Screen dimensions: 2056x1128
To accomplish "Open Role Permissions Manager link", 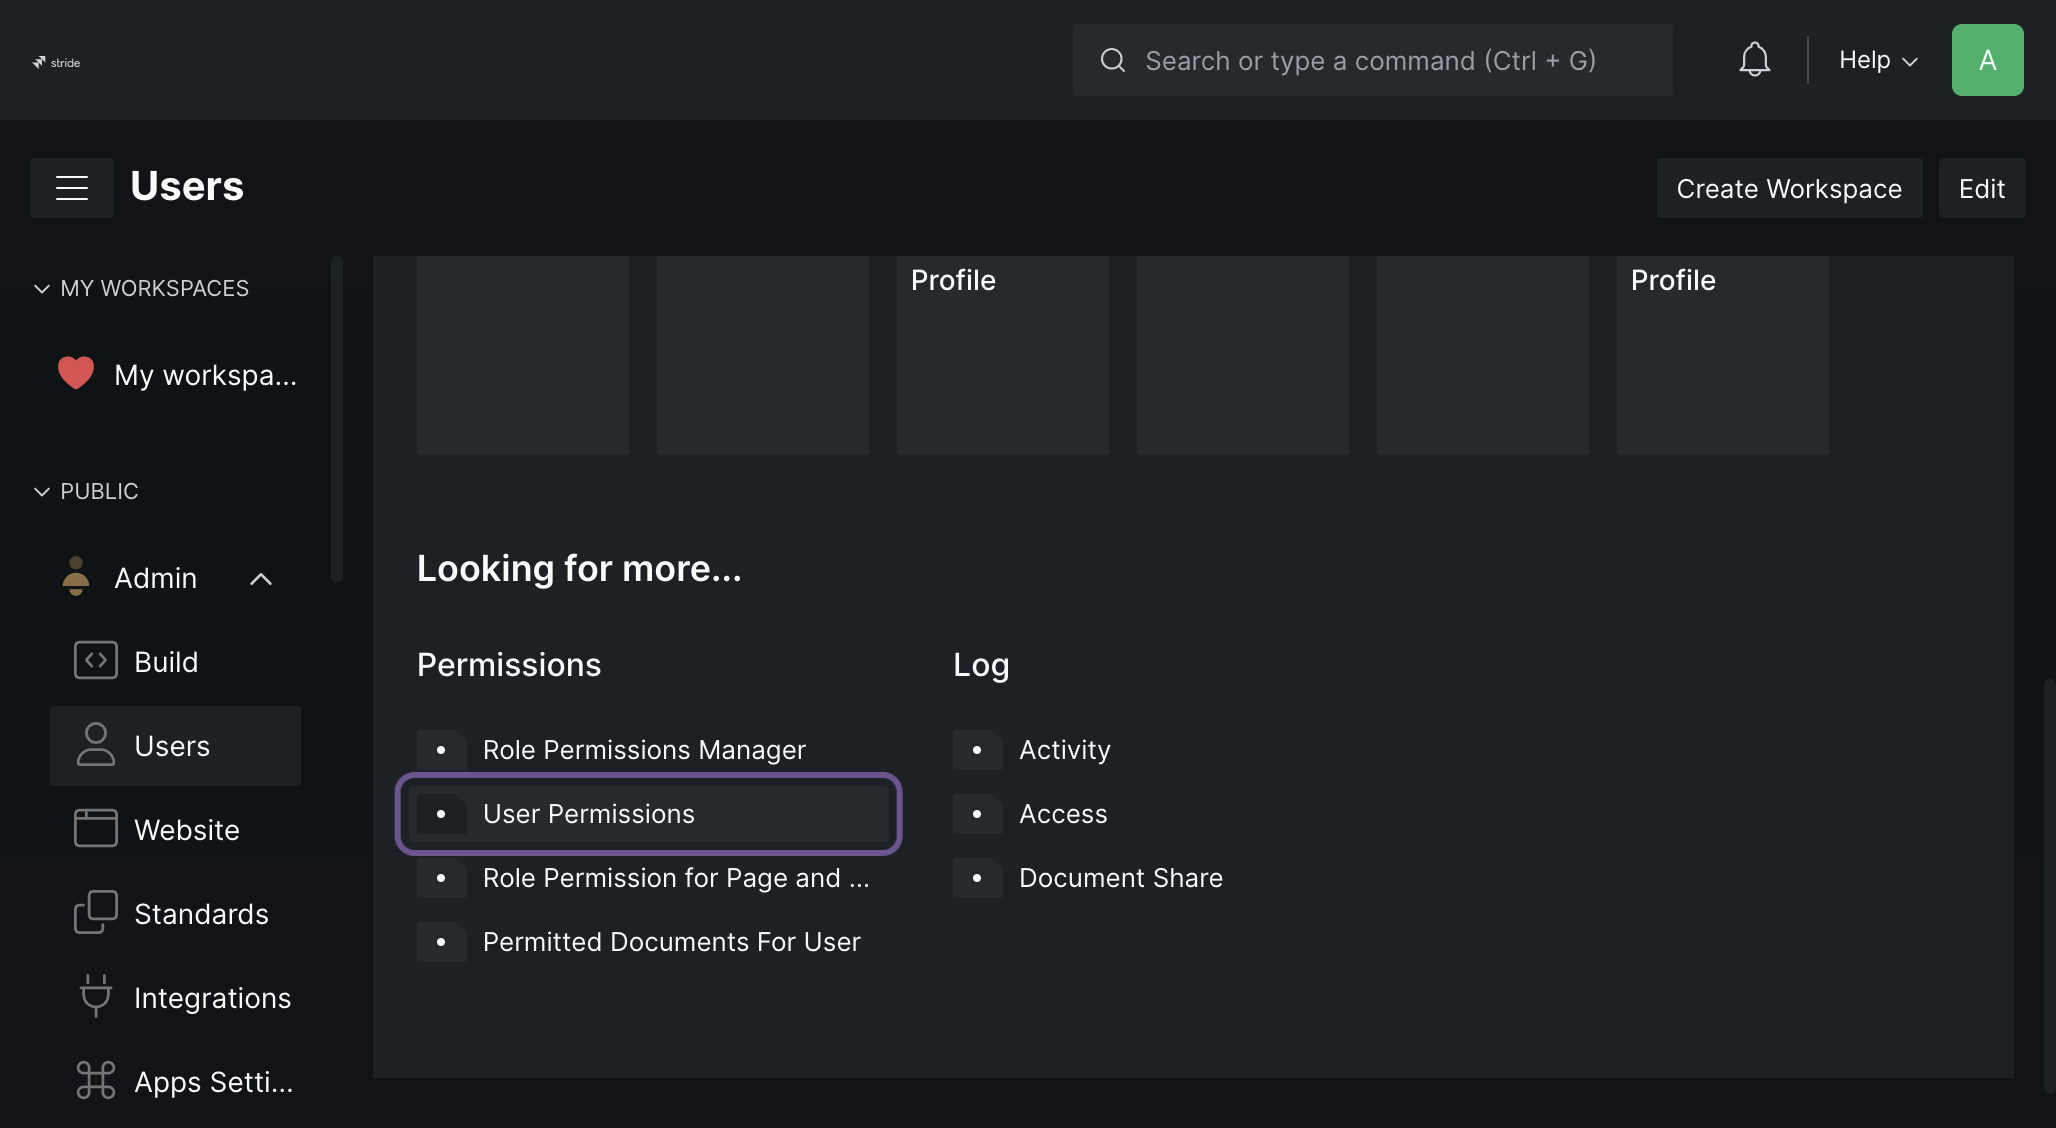I will pyautogui.click(x=644, y=750).
